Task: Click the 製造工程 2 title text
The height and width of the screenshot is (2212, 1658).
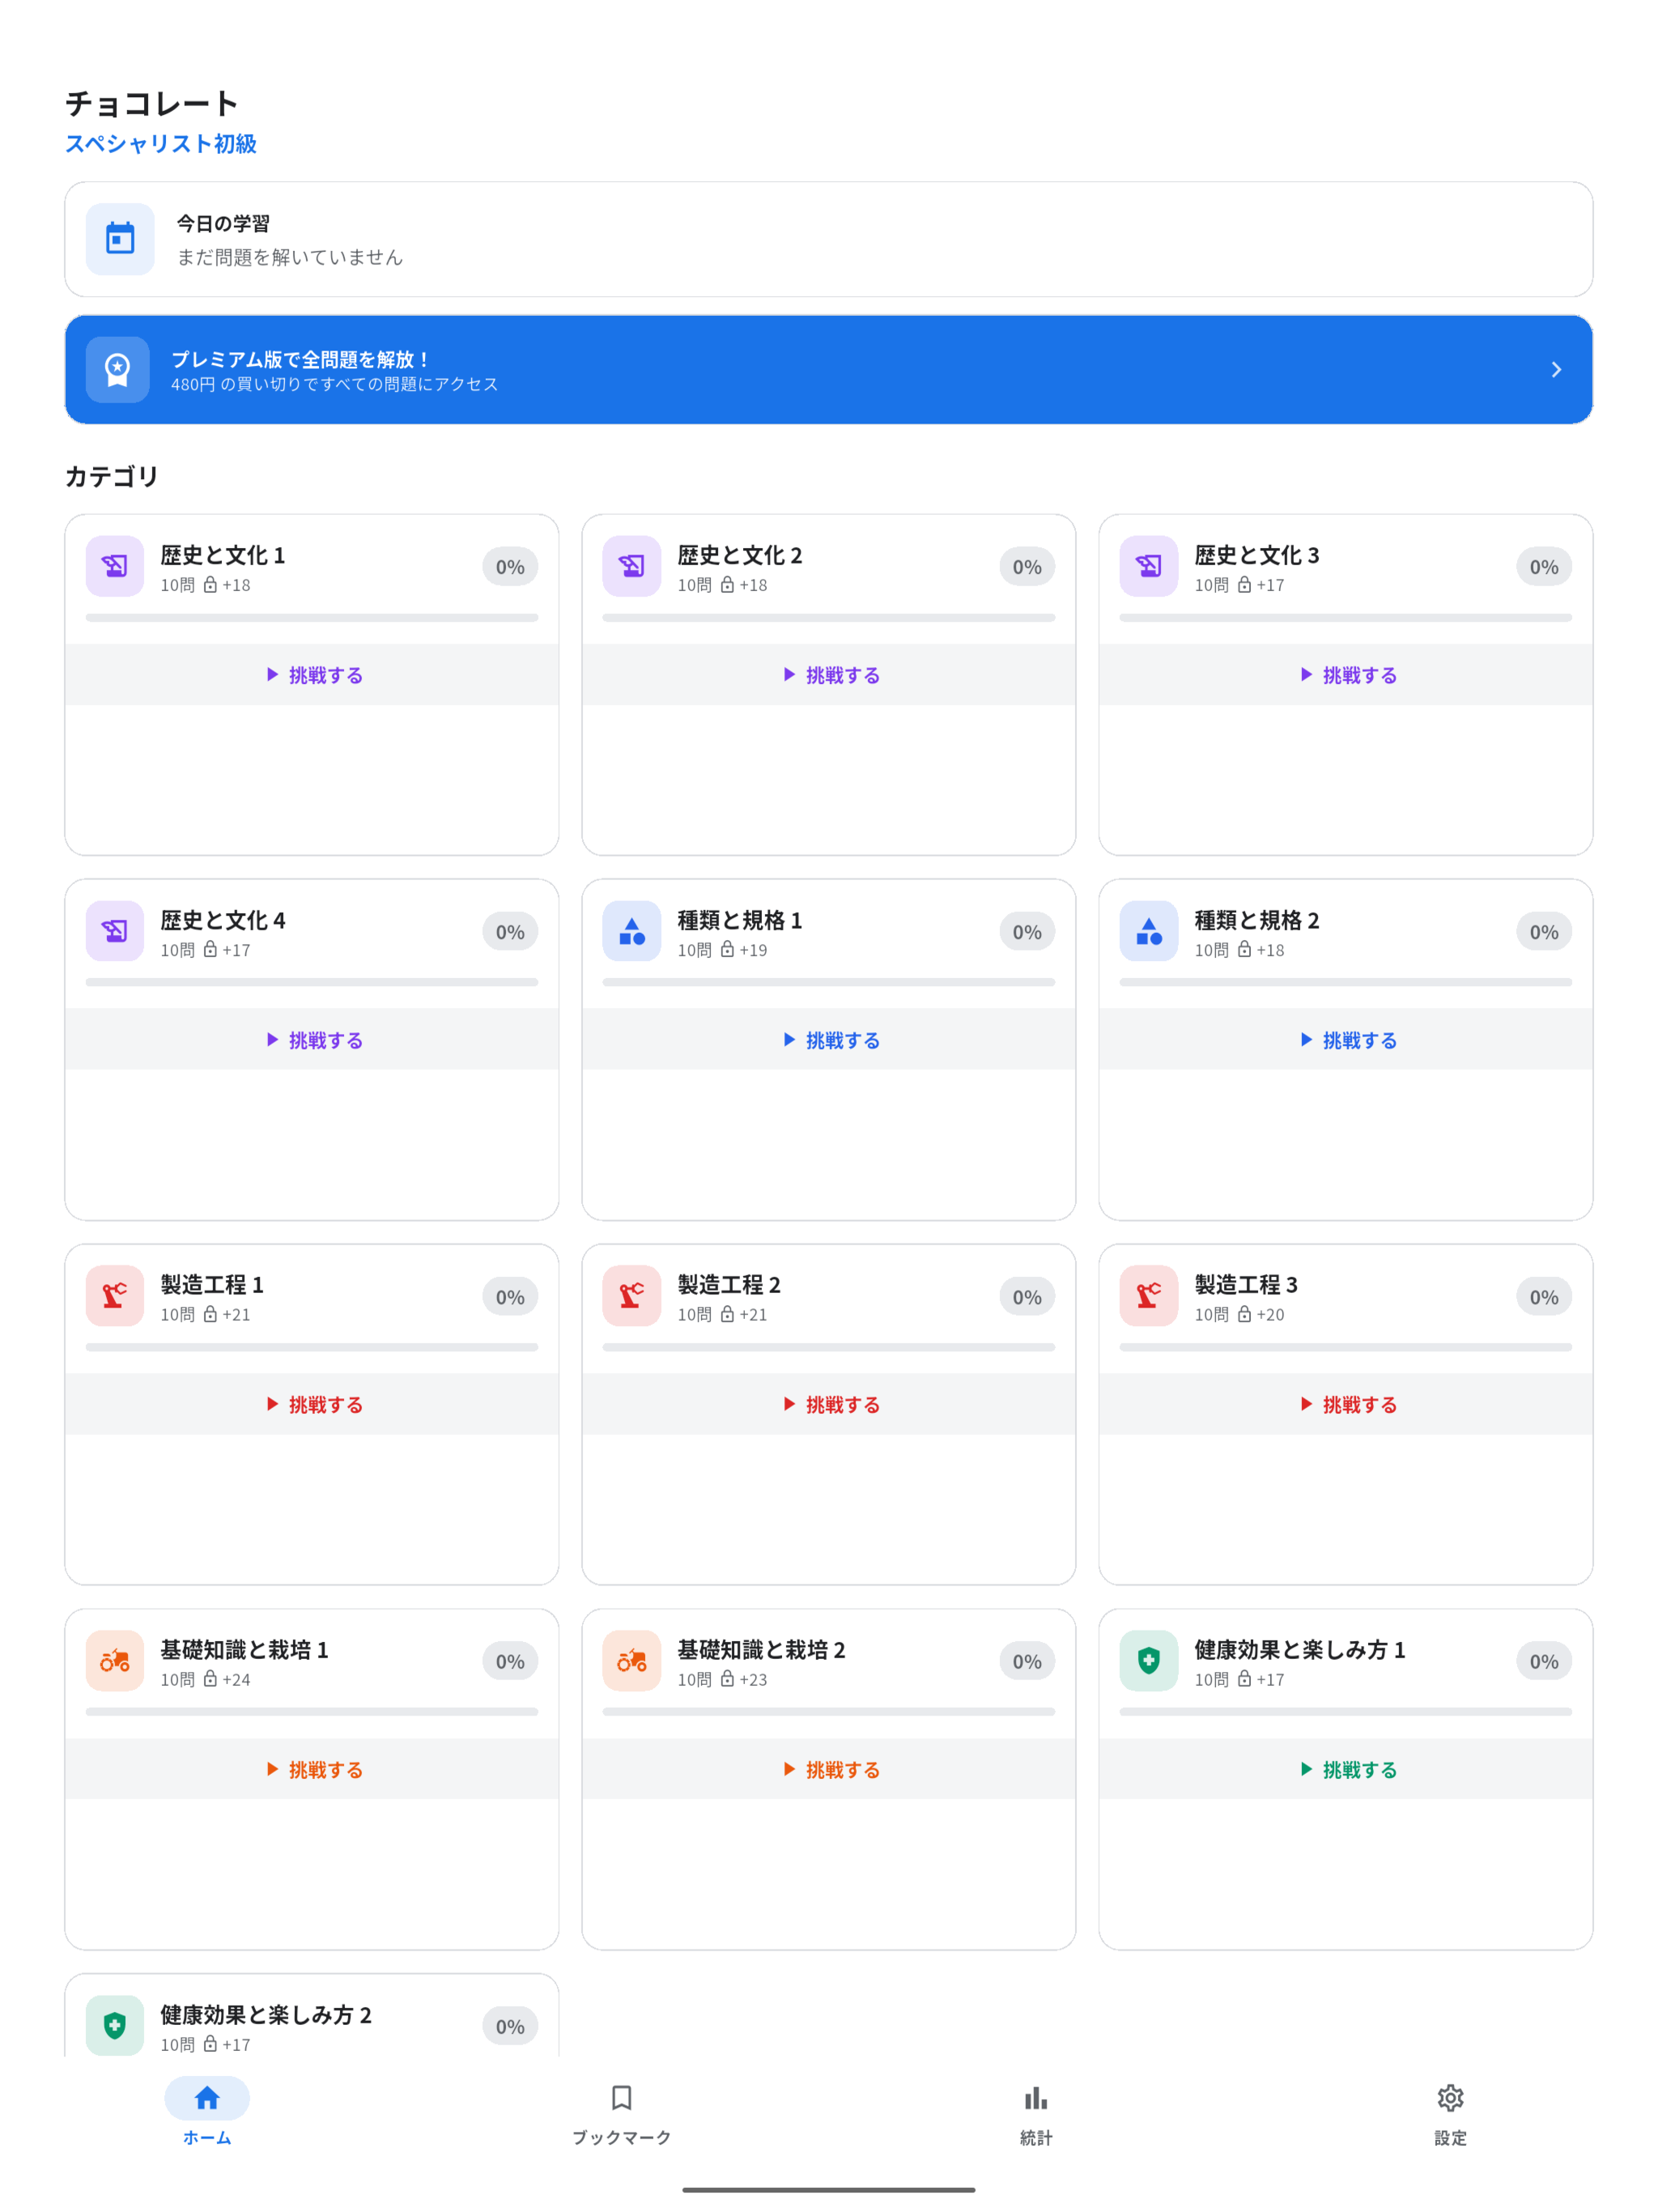Action: pos(729,1285)
